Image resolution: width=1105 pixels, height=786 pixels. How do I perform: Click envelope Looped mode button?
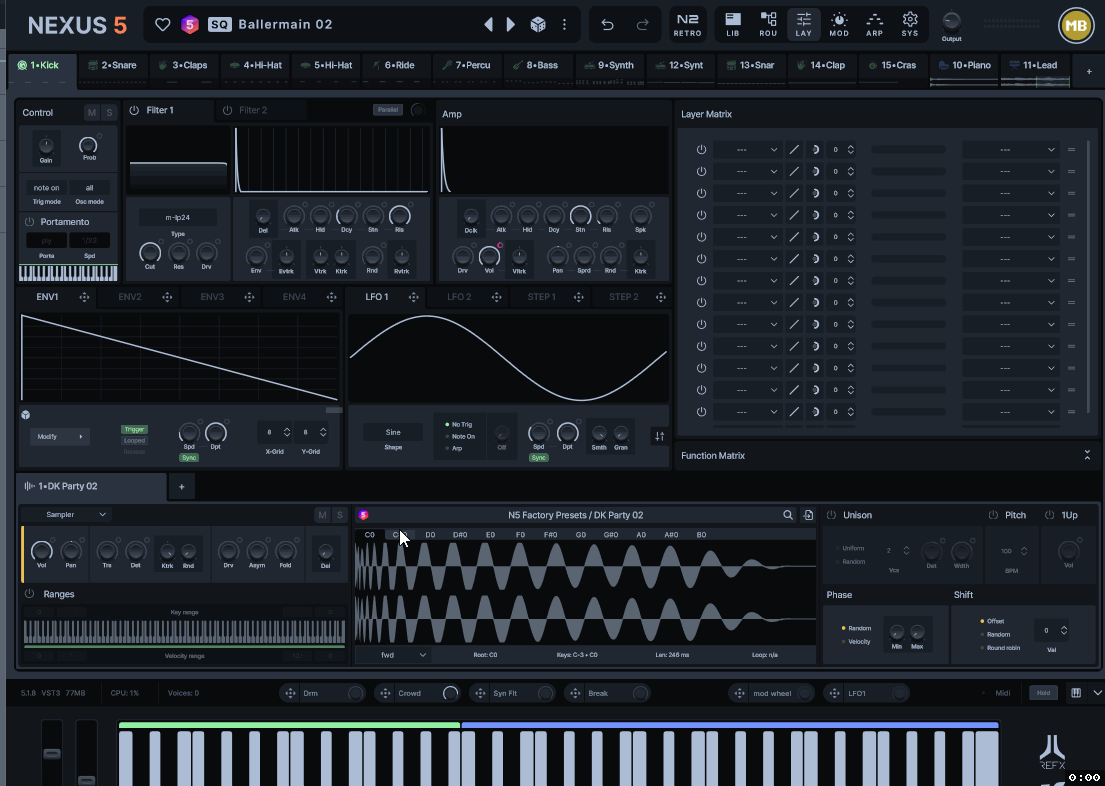tap(134, 441)
